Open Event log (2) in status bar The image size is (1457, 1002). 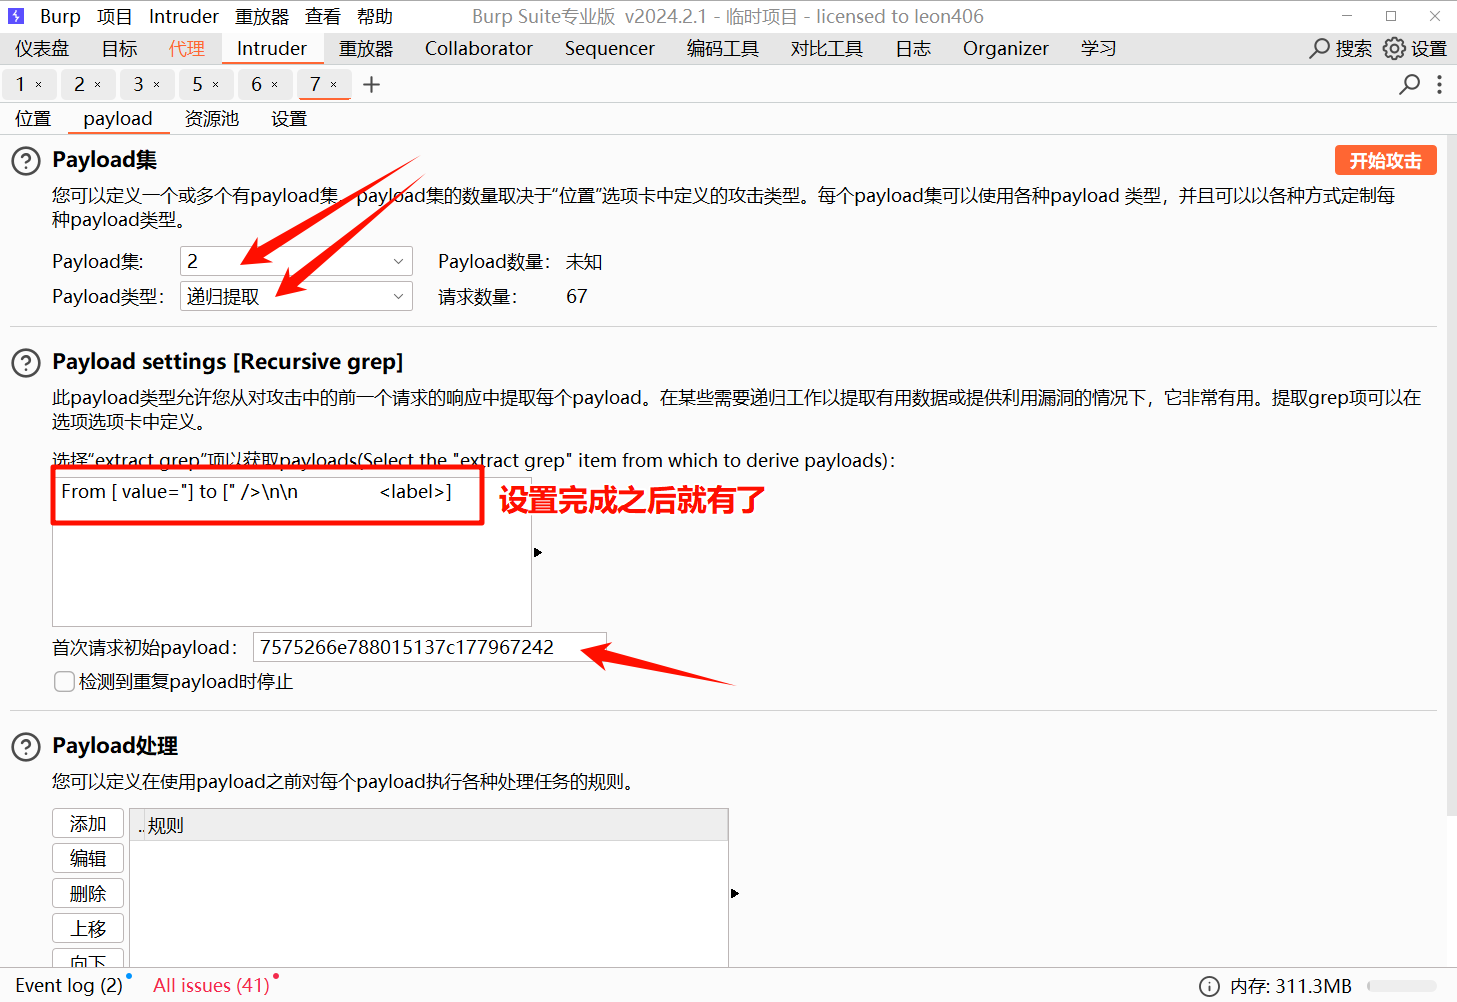pos(69,986)
